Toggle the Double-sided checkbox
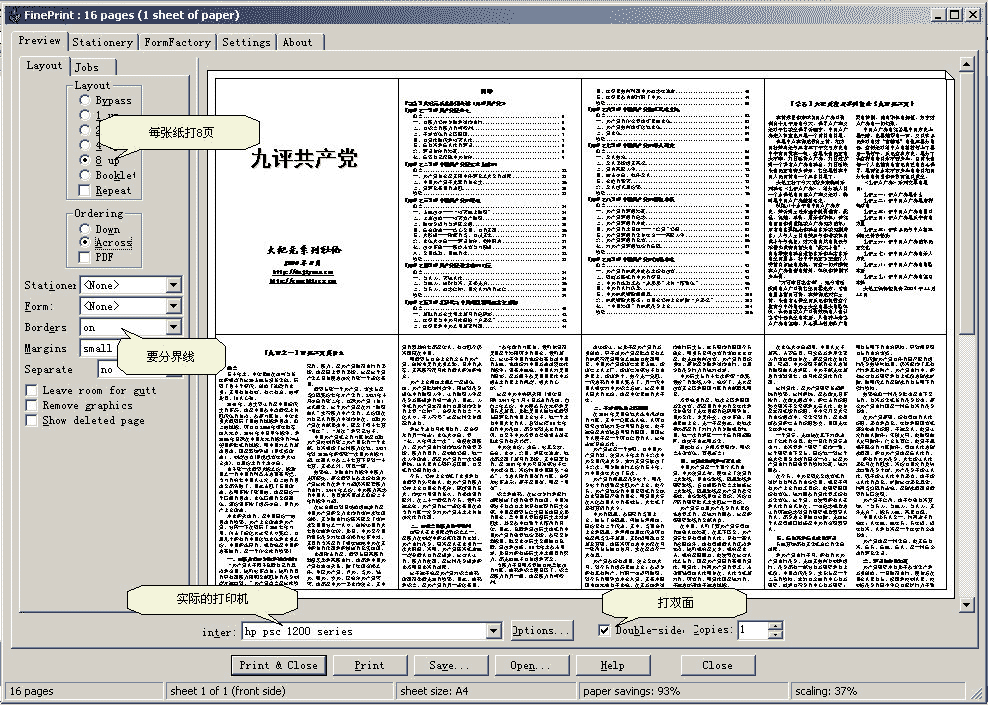The height and width of the screenshot is (705, 988). click(604, 630)
